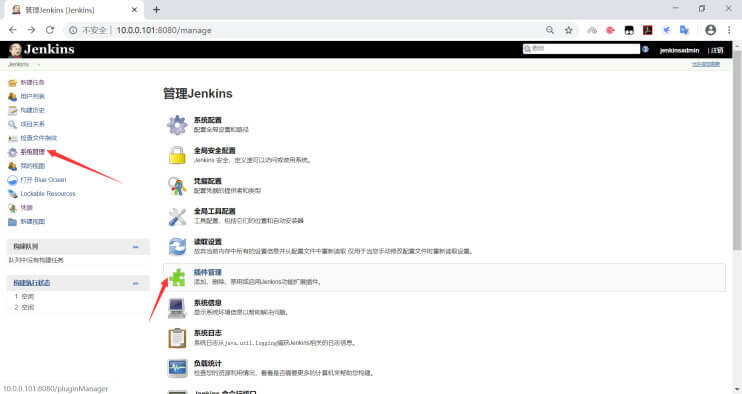Open the 系统日志 heading link
Viewport: 742px width, 394px height.
(207, 333)
